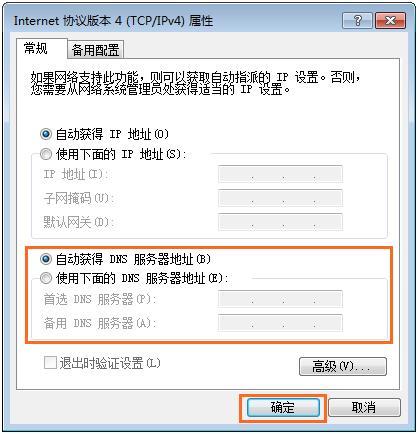Click the 子网掩码 input field
The height and width of the screenshot is (434, 418).
click(280, 198)
